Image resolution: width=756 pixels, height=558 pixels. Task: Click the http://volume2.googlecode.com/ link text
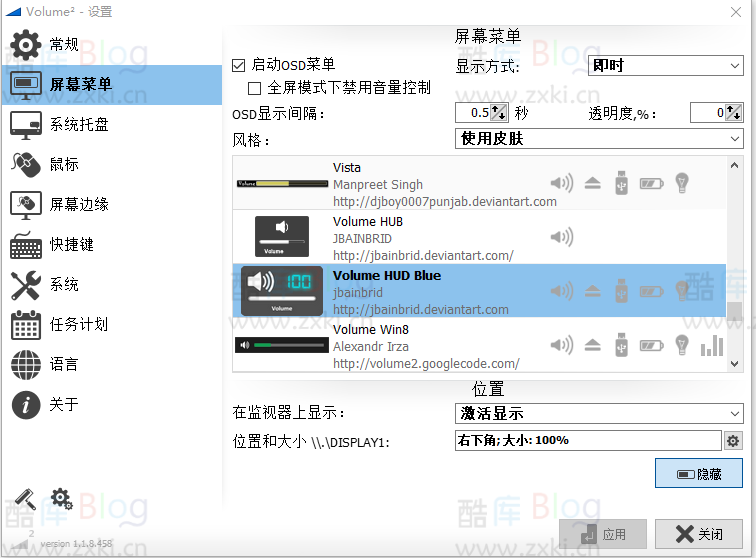(x=426, y=364)
